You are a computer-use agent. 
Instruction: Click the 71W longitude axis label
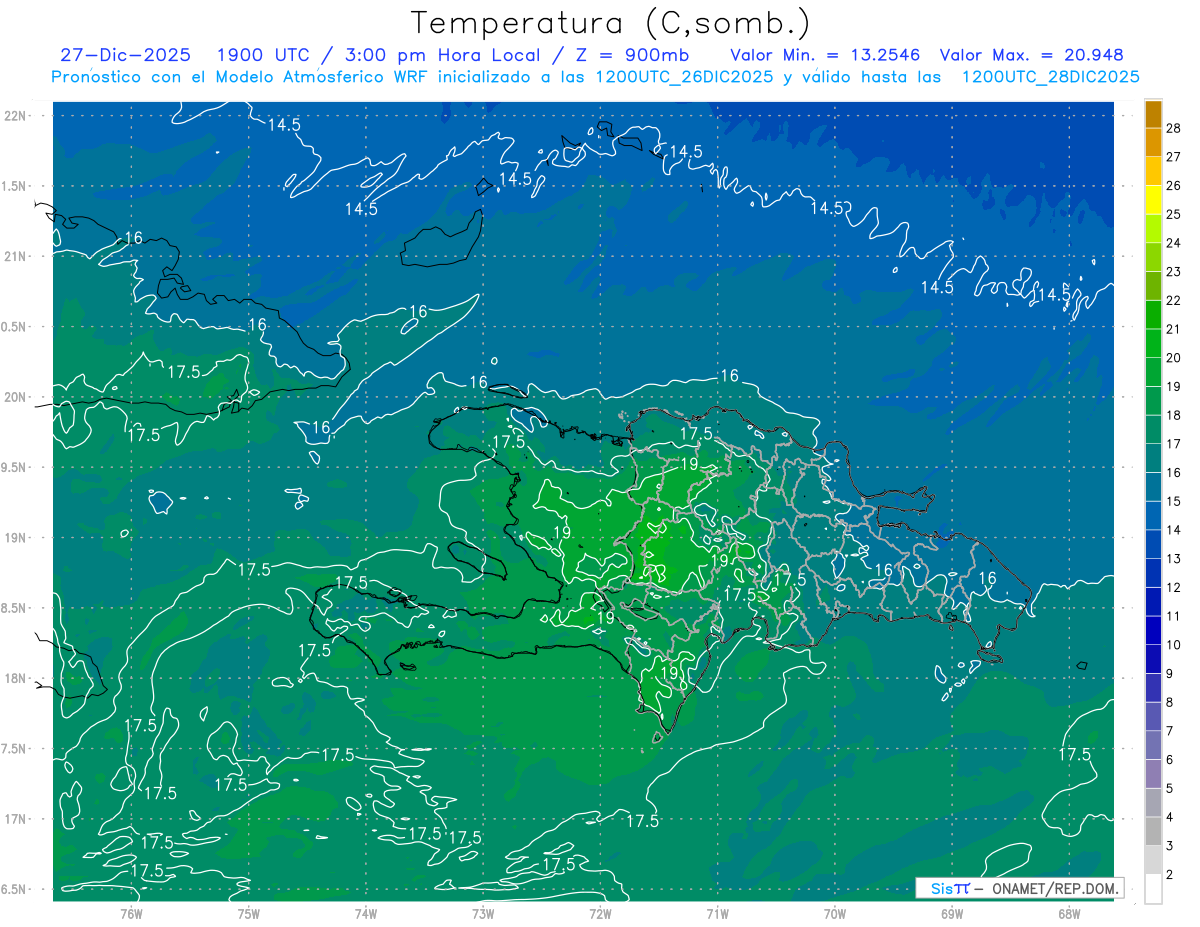717,914
